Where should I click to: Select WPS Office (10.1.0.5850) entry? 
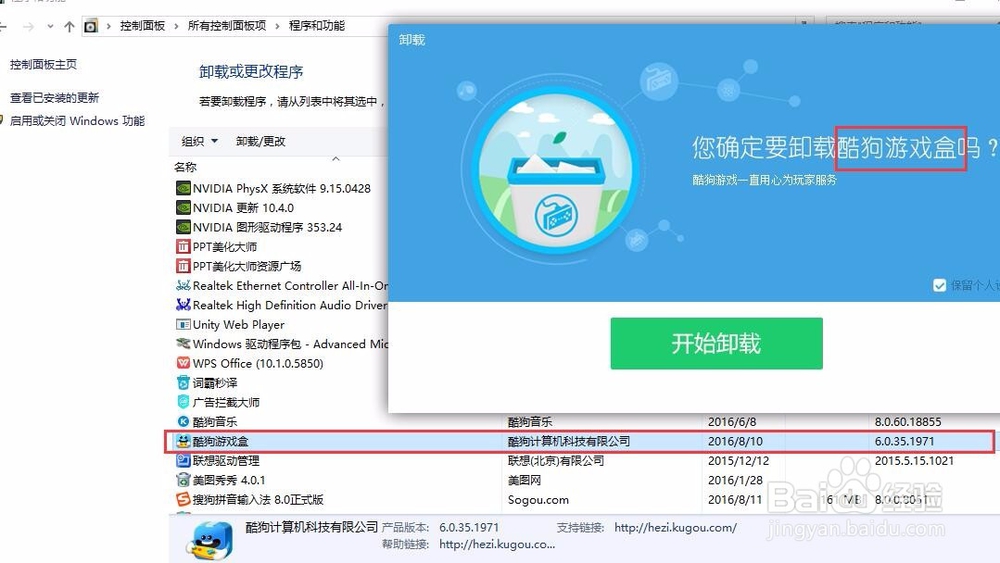tap(258, 363)
